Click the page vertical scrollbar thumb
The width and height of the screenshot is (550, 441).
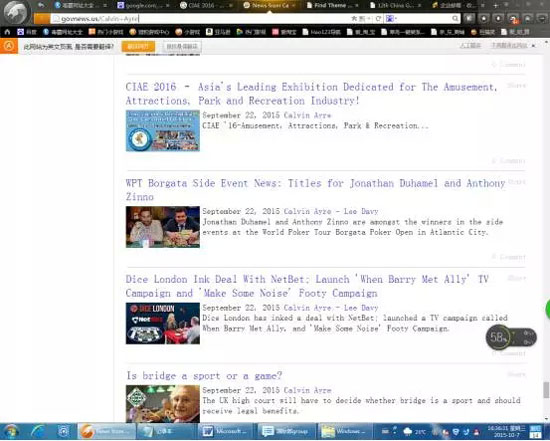click(x=546, y=390)
